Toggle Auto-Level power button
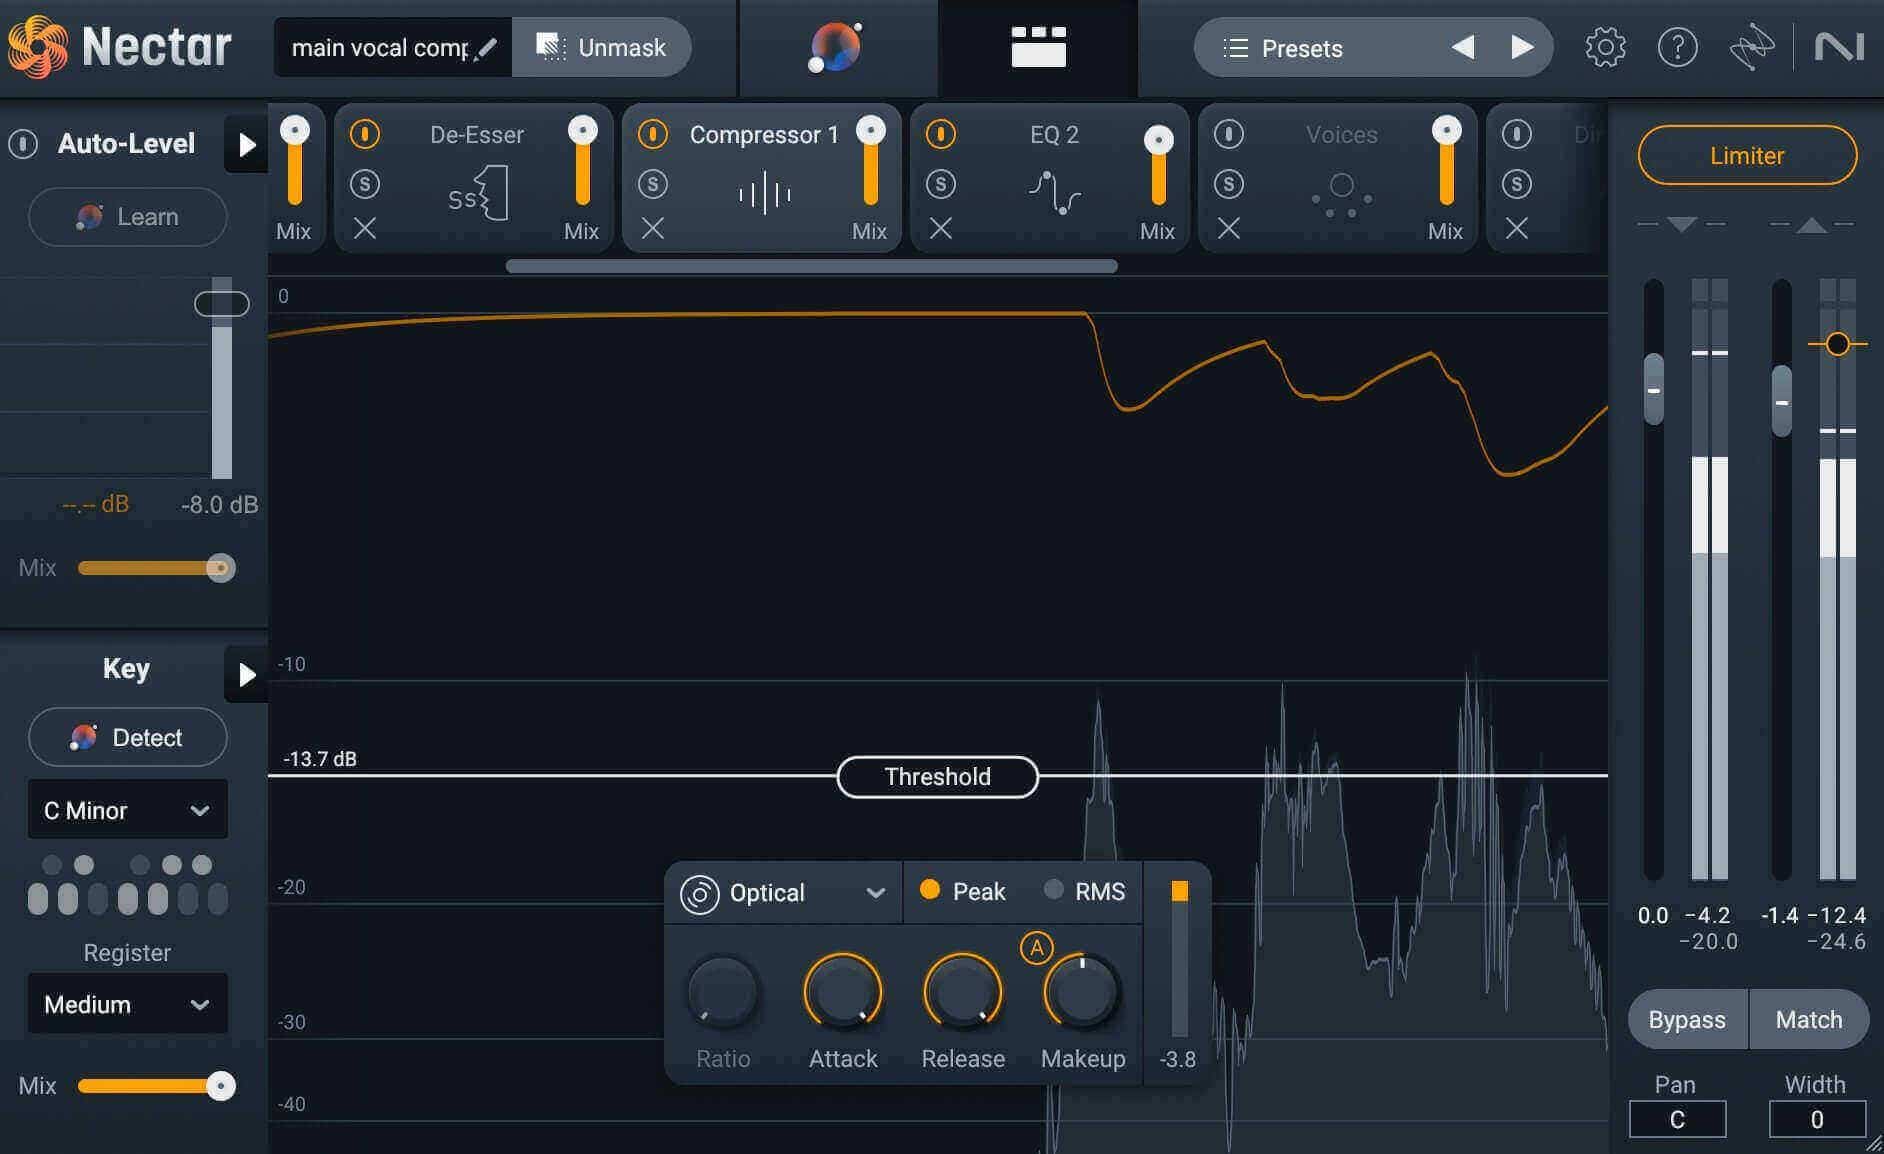Viewport: 1884px width, 1154px height. pos(23,144)
